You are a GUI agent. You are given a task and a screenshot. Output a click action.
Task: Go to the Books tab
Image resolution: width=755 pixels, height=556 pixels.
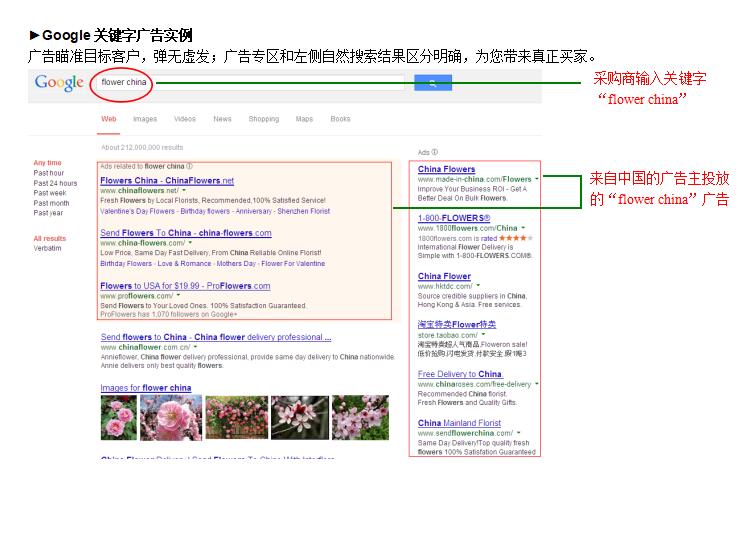coord(340,118)
